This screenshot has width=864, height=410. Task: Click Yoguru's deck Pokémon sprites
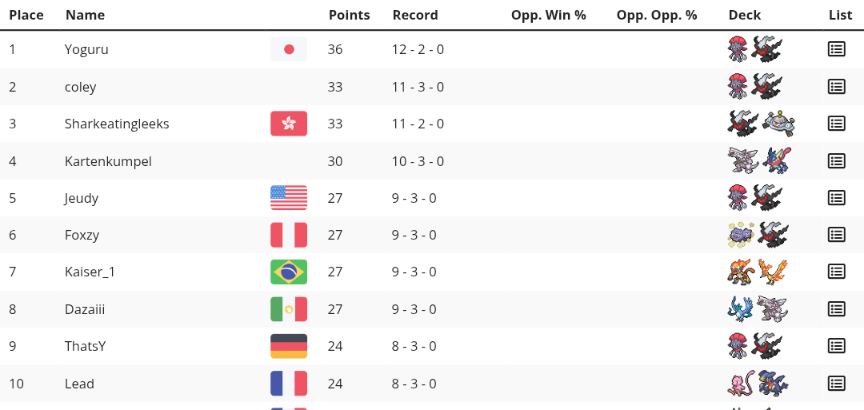pos(755,49)
